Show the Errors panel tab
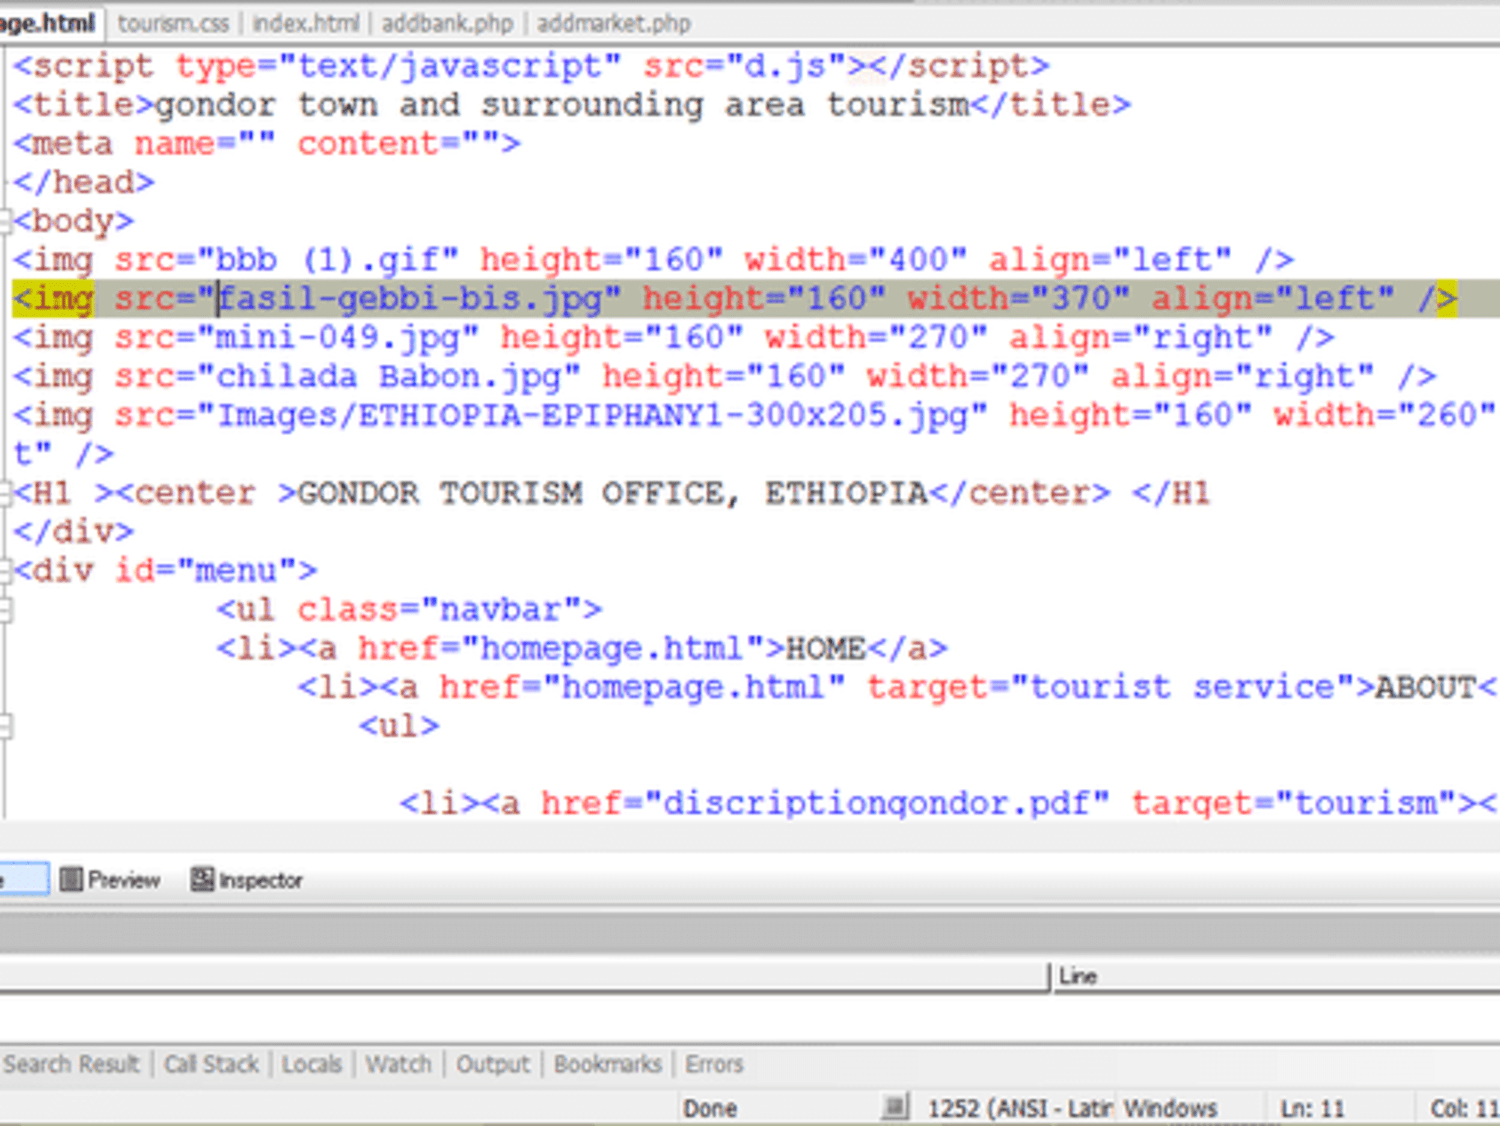1500x1126 pixels. [x=714, y=1064]
